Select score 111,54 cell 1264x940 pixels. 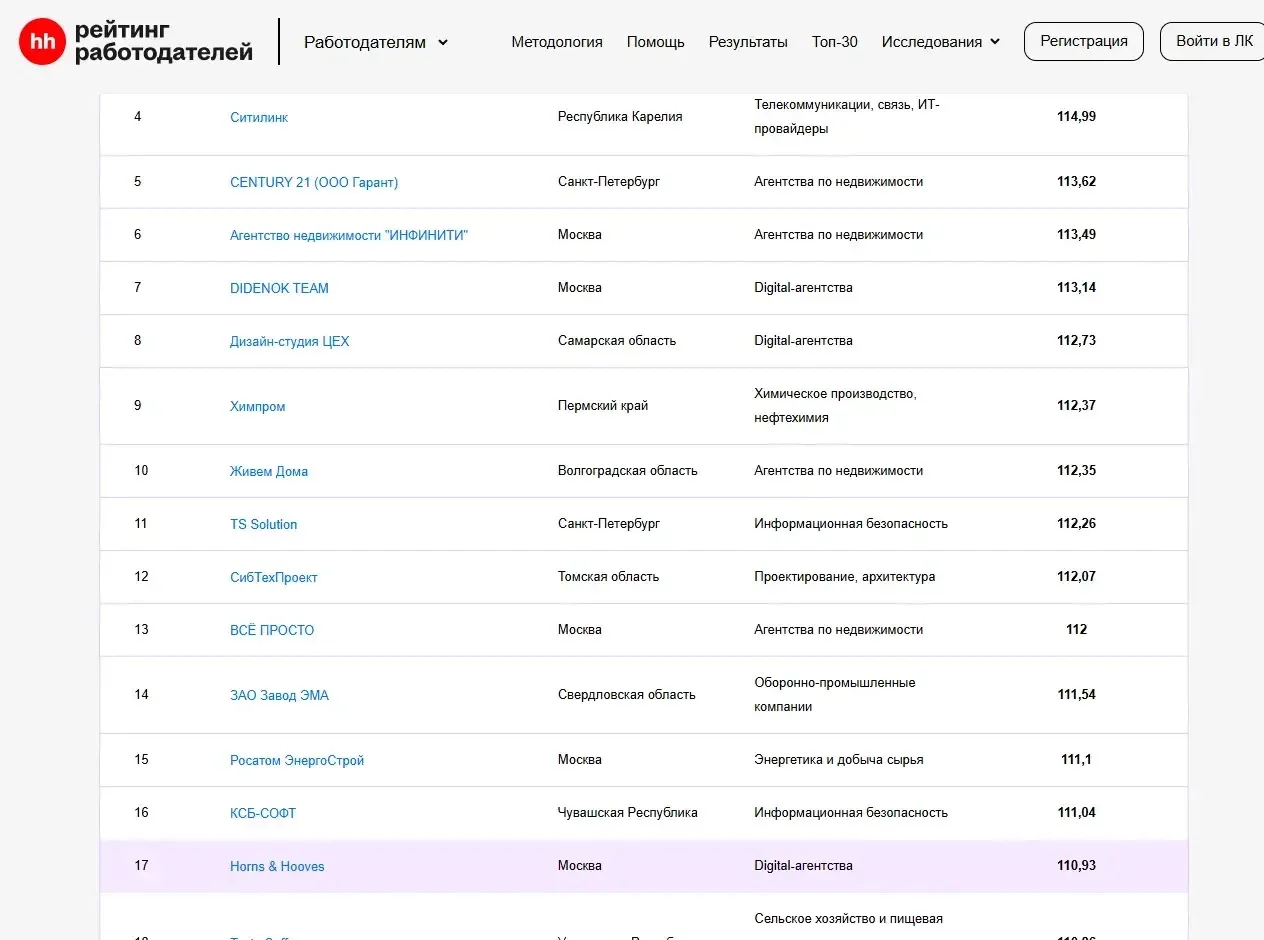pos(1076,694)
